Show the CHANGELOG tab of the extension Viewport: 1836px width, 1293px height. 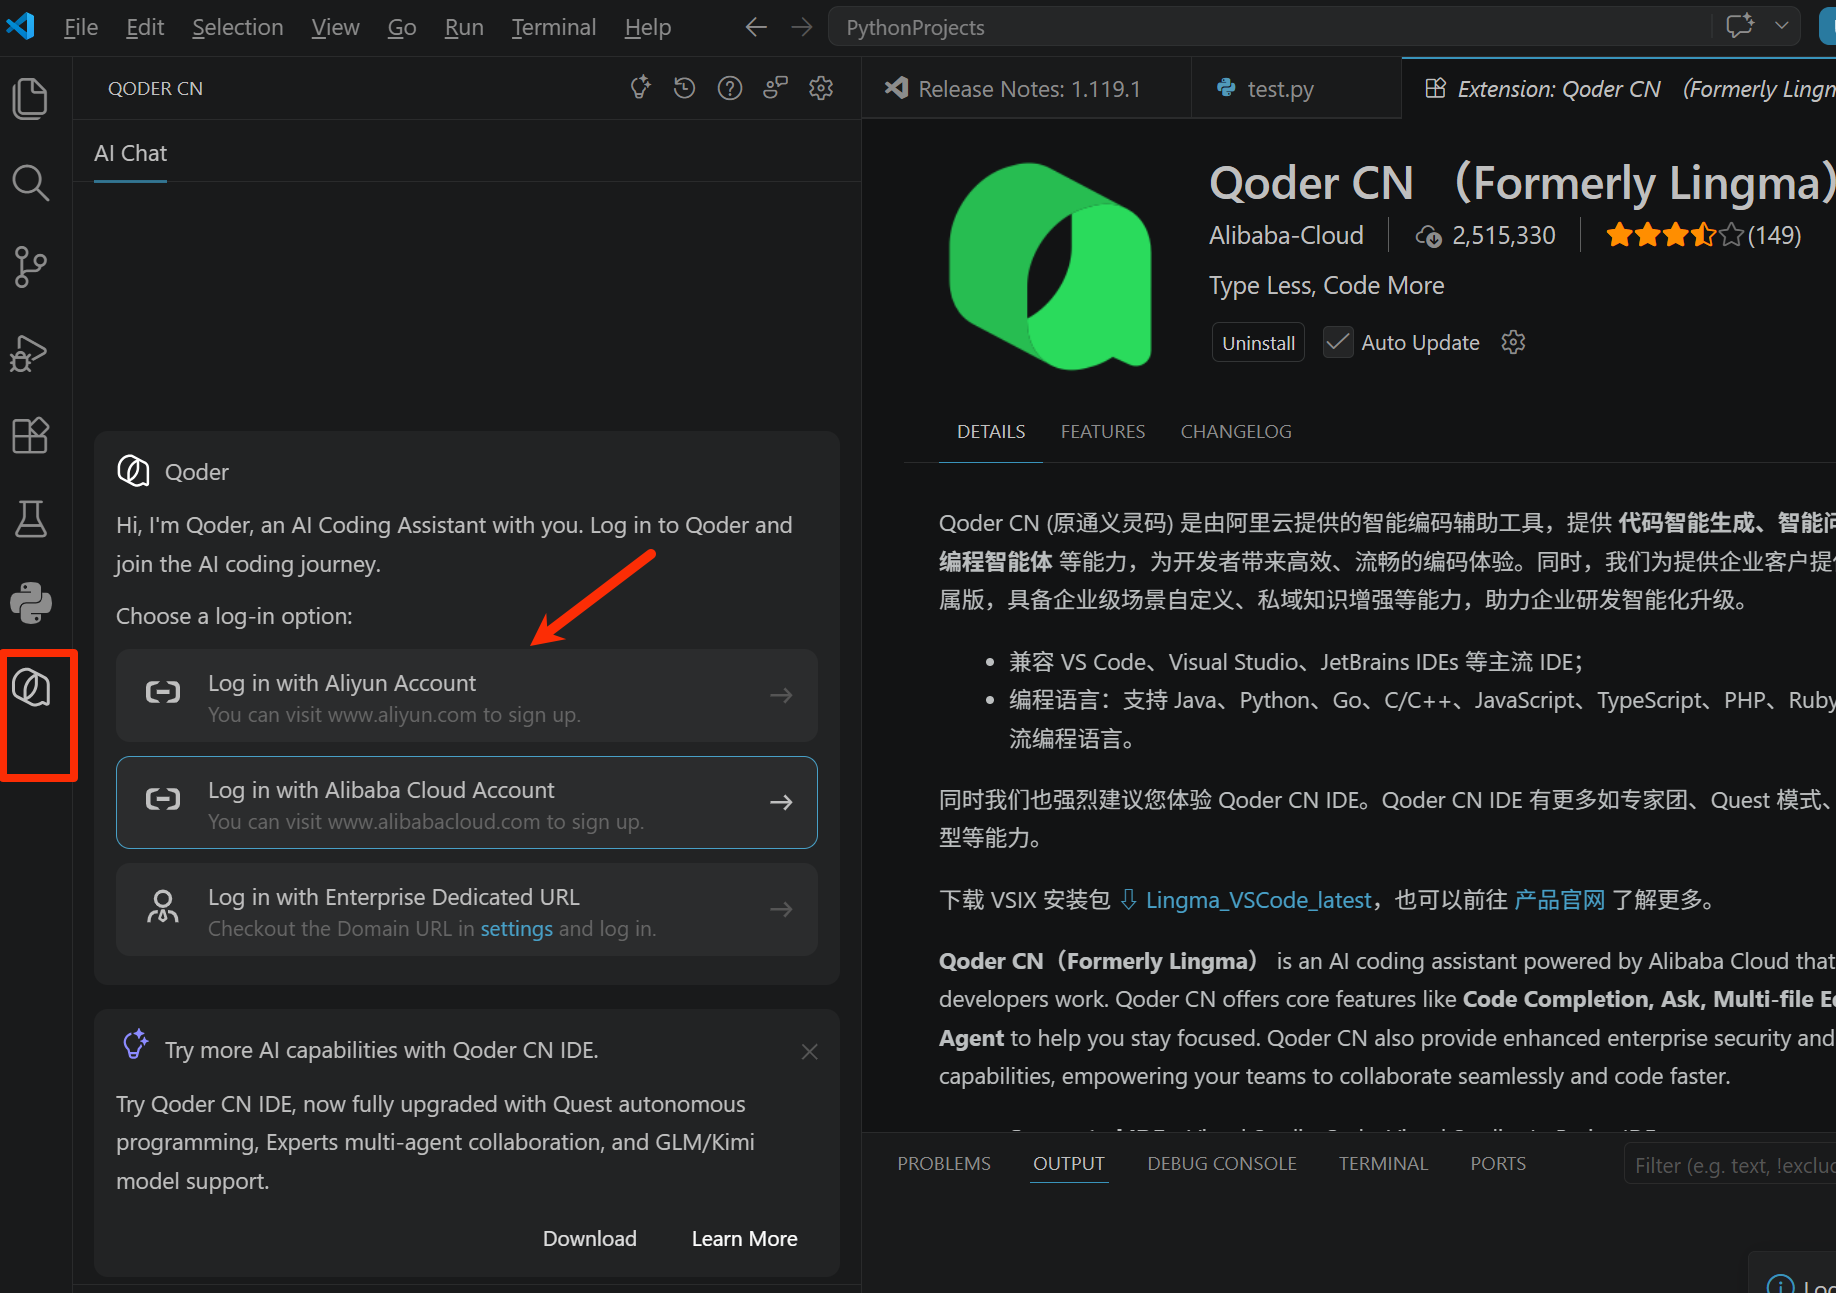point(1236,432)
